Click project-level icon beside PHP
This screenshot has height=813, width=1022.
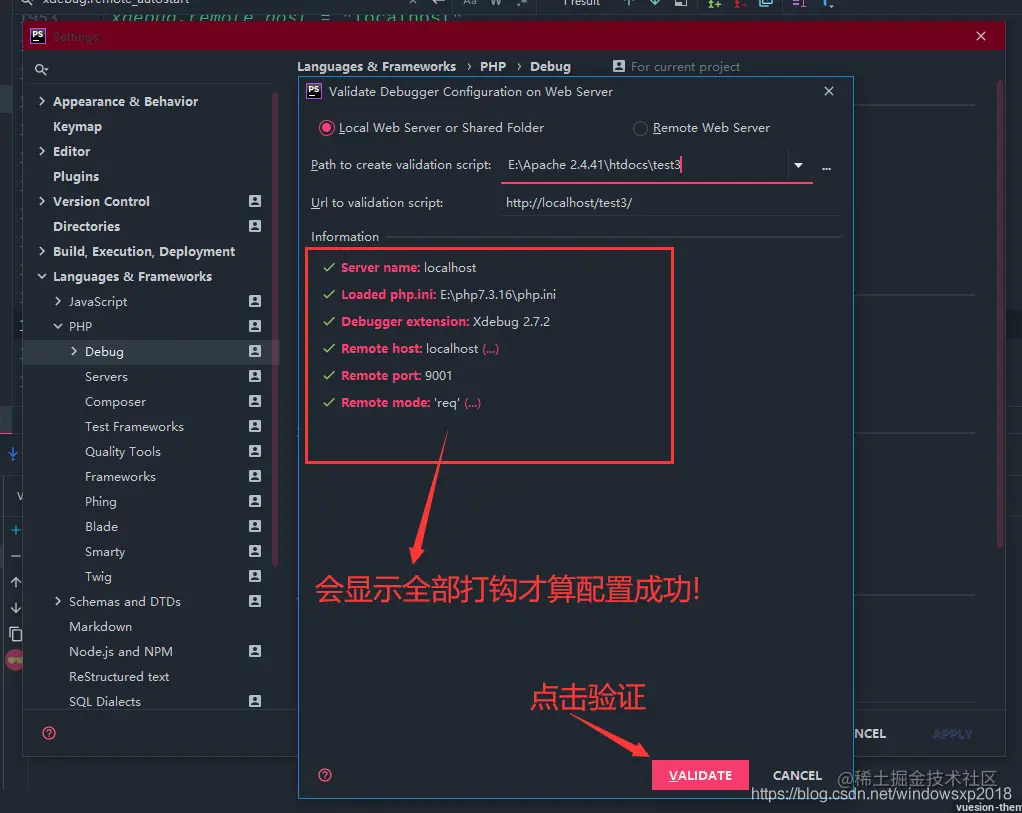click(x=255, y=326)
